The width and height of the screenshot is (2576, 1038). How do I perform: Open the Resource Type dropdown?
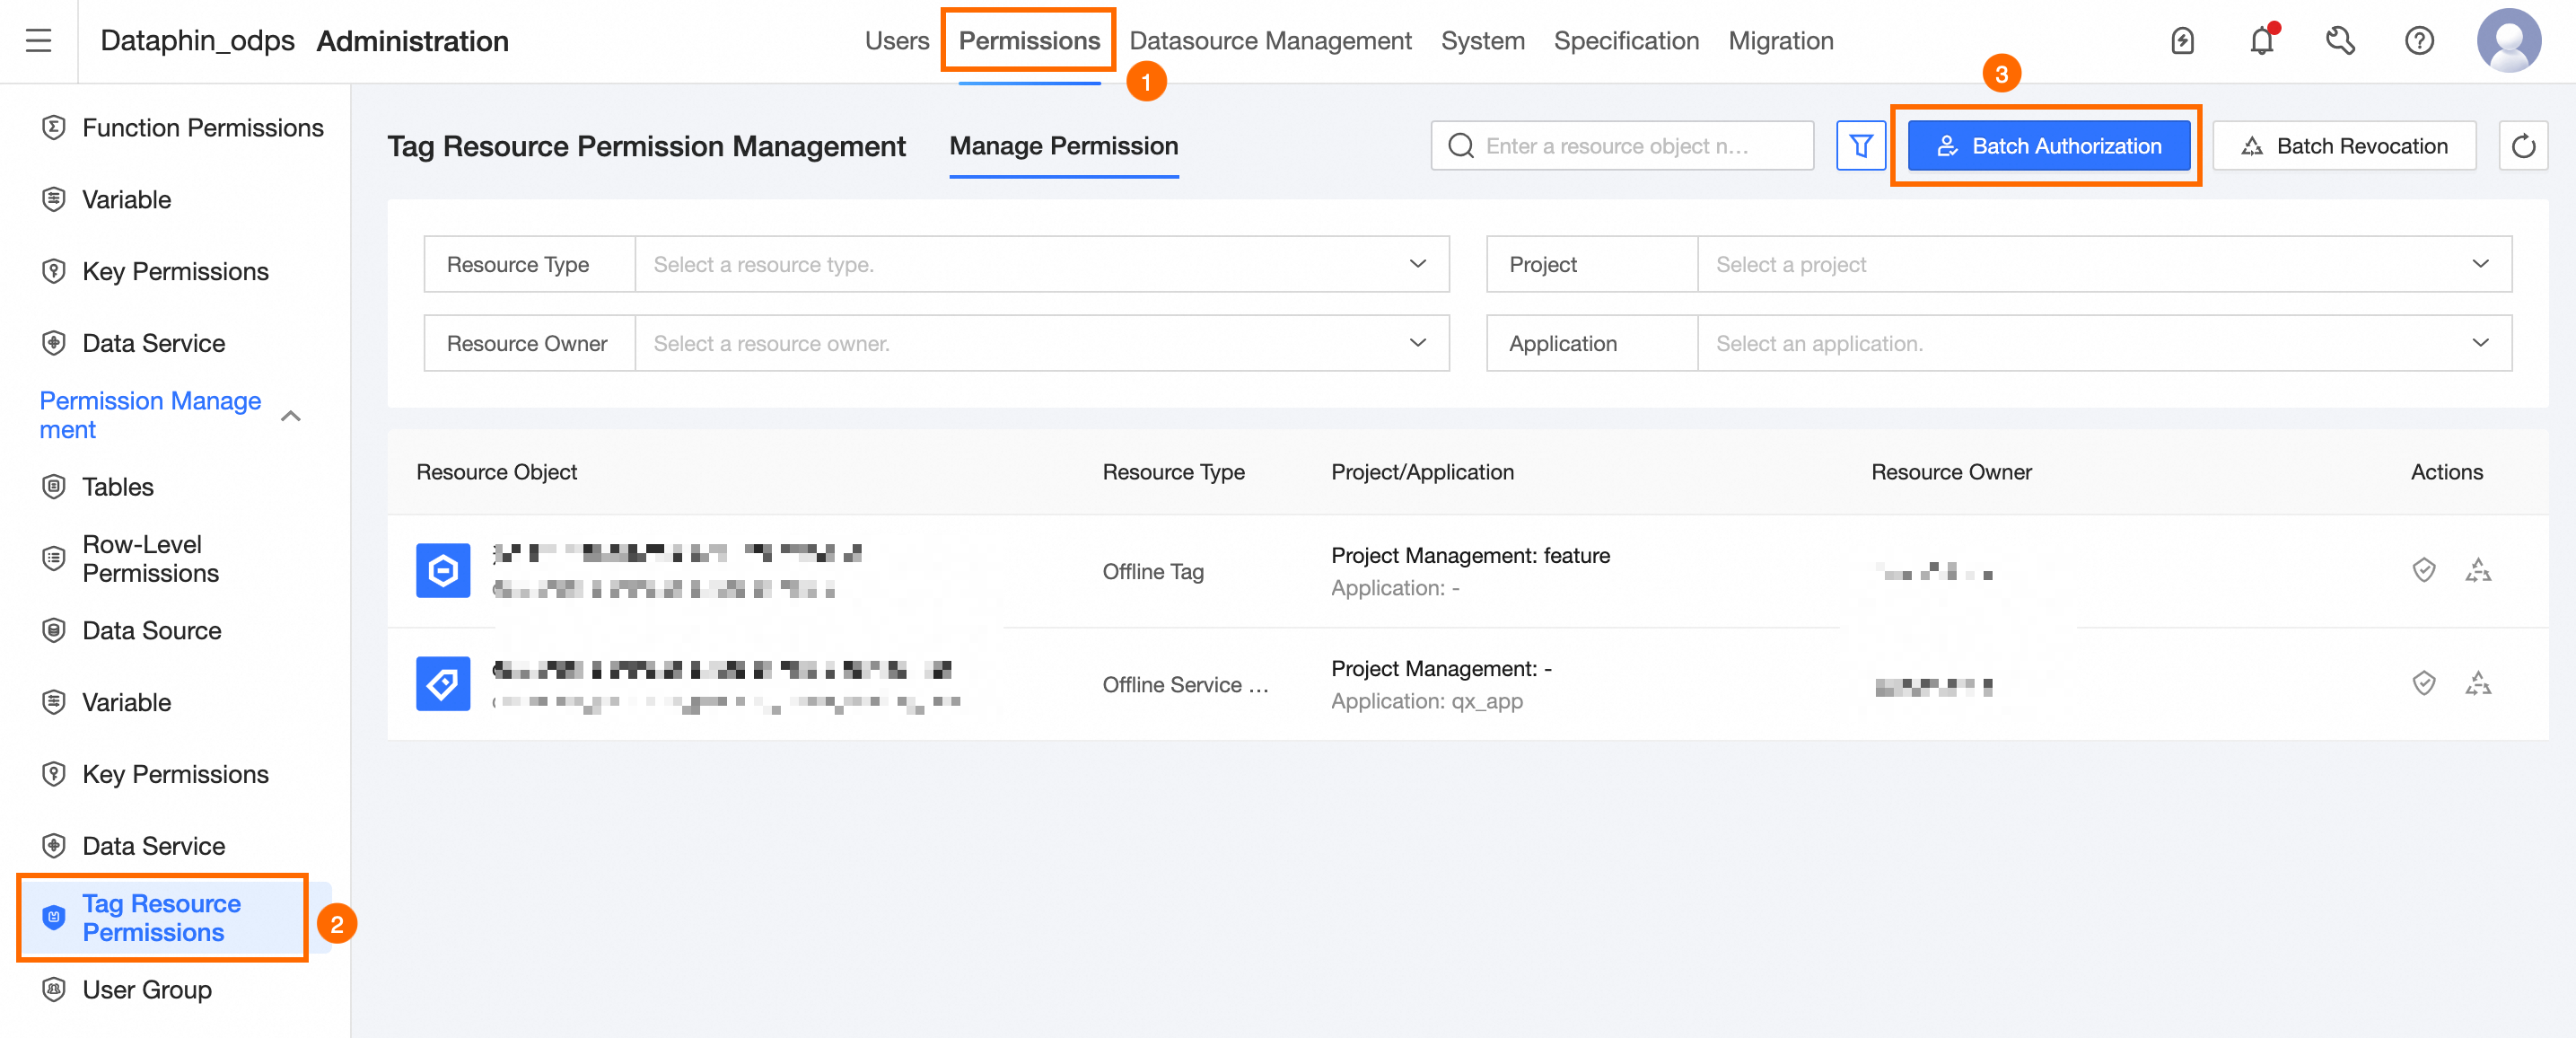(x=1041, y=264)
